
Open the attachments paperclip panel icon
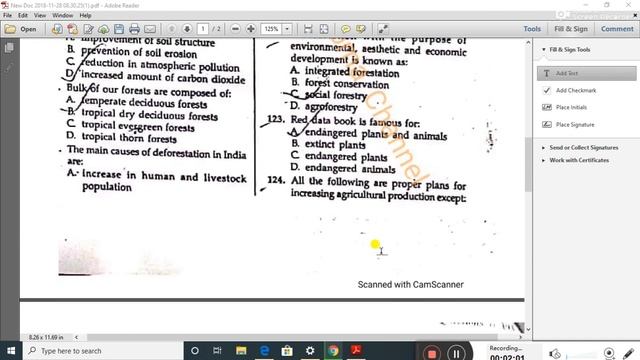coord(9,67)
